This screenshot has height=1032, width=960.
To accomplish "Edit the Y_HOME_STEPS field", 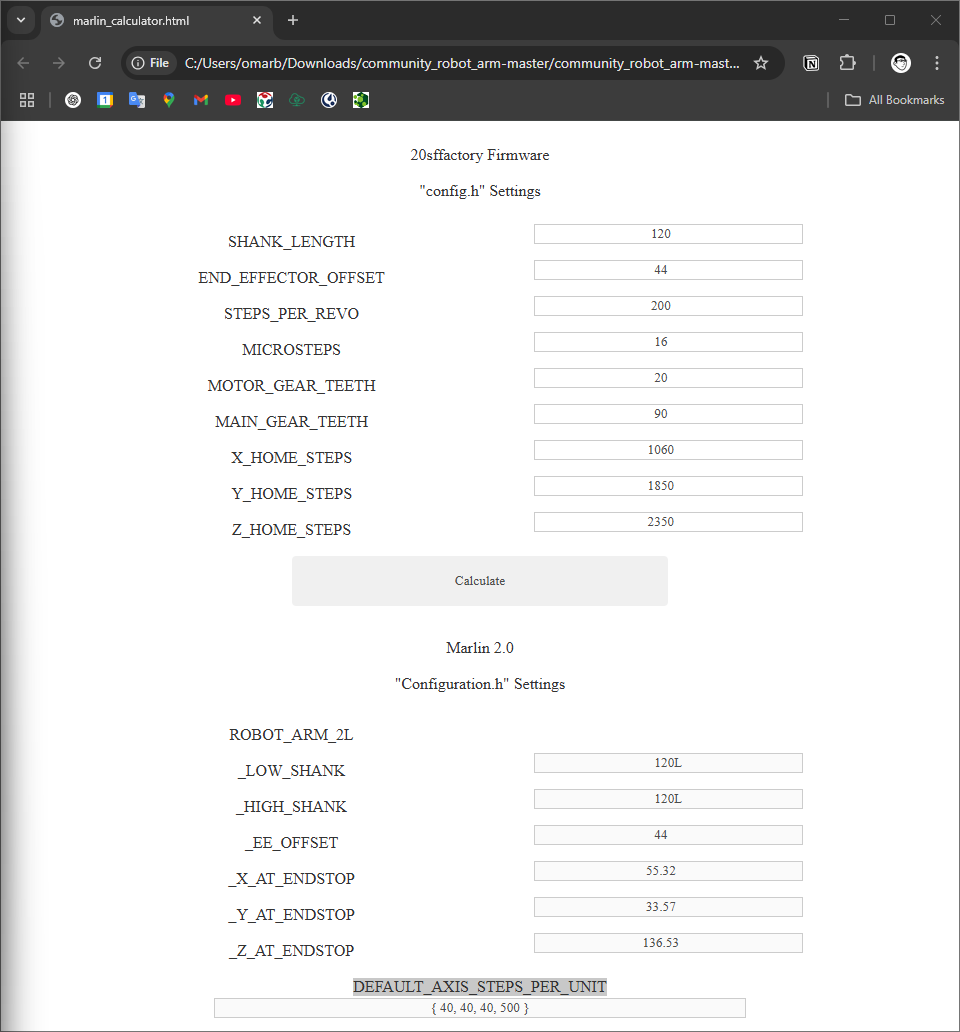I will click(668, 486).
